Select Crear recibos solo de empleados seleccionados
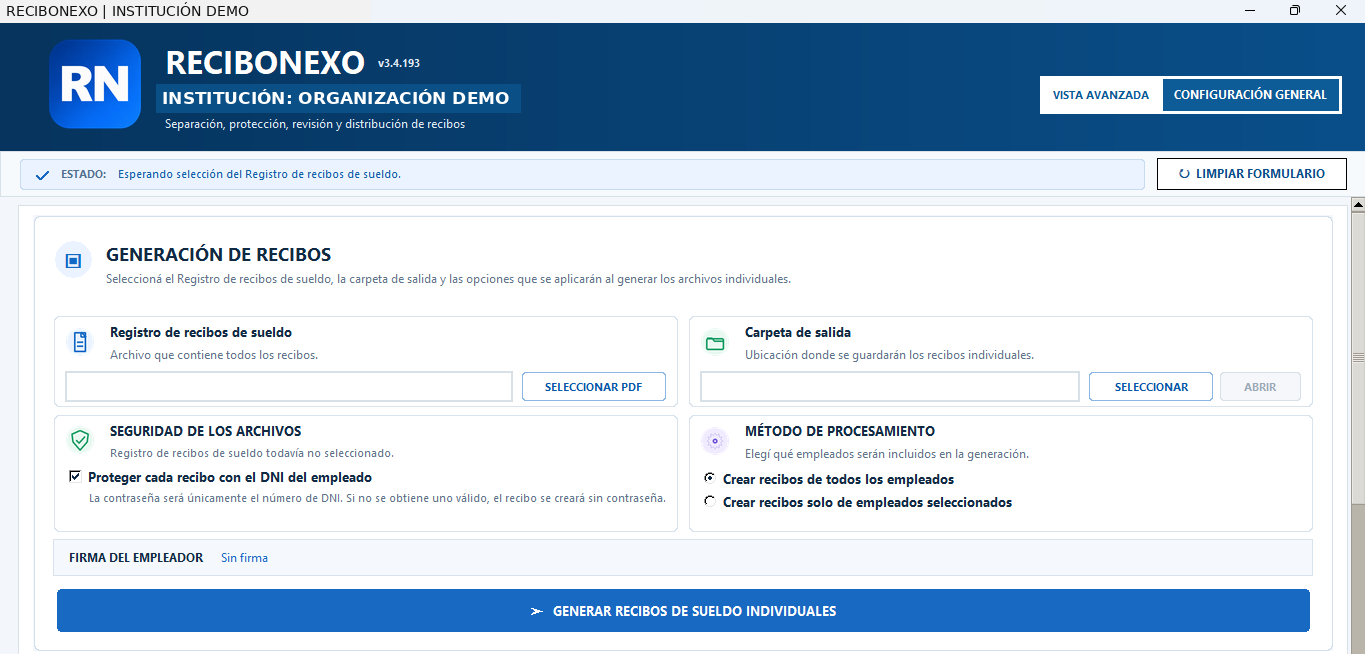Image resolution: width=1365 pixels, height=654 pixels. click(710, 502)
